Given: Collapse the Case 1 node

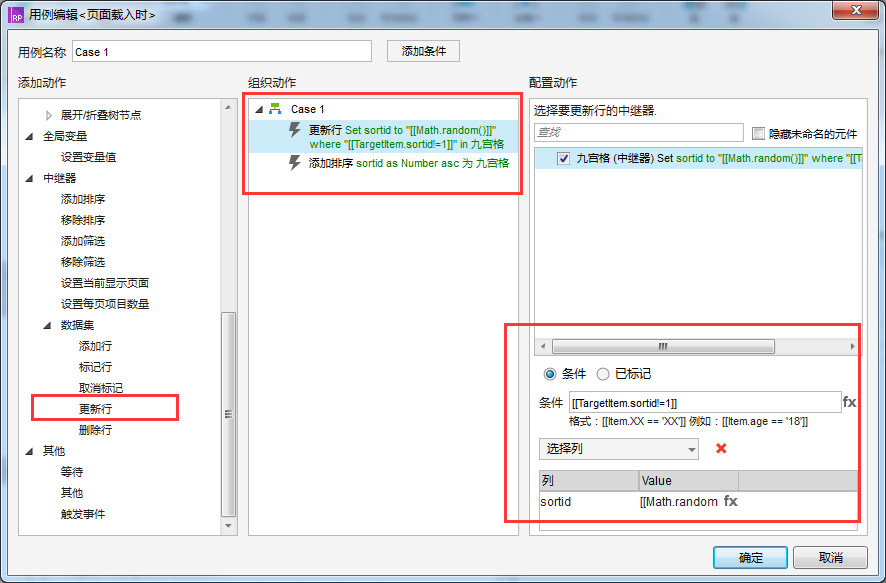Looking at the screenshot, I should click(259, 109).
